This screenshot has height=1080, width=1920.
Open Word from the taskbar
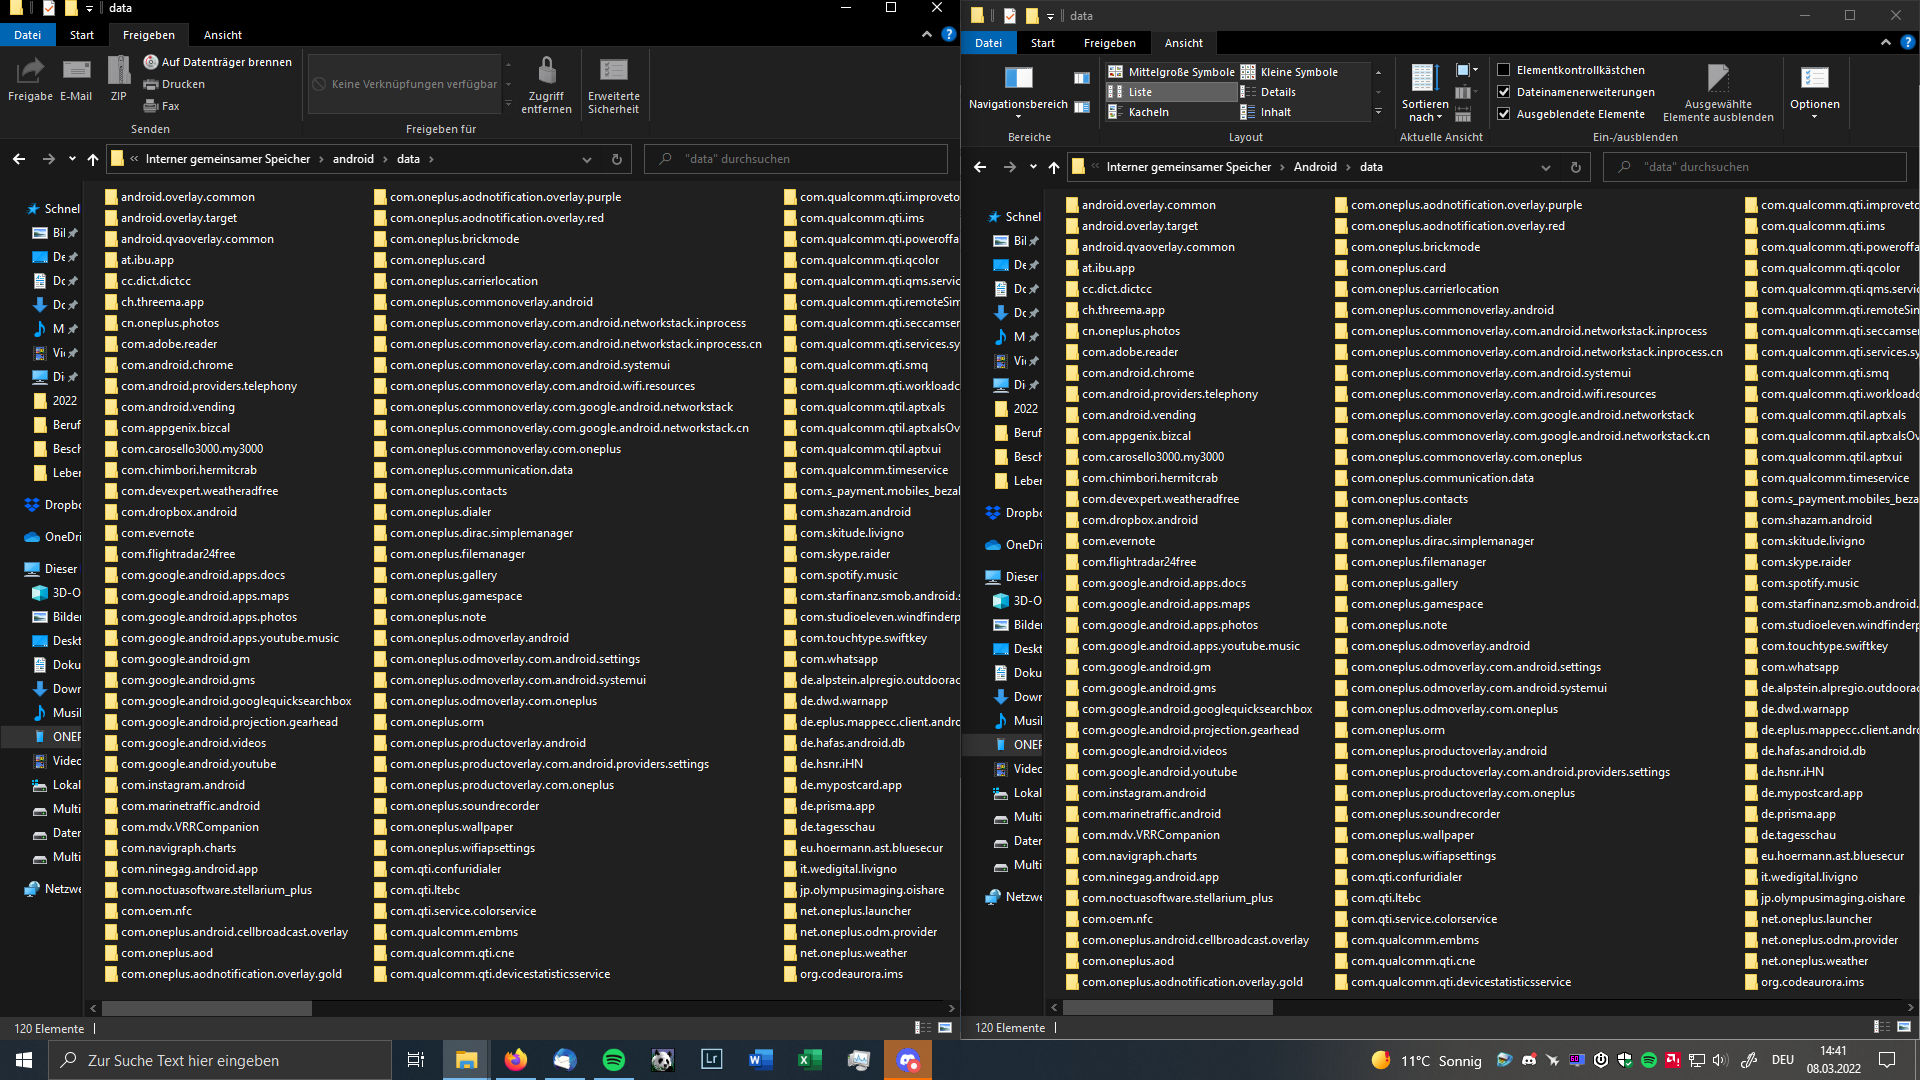pyautogui.click(x=760, y=1060)
